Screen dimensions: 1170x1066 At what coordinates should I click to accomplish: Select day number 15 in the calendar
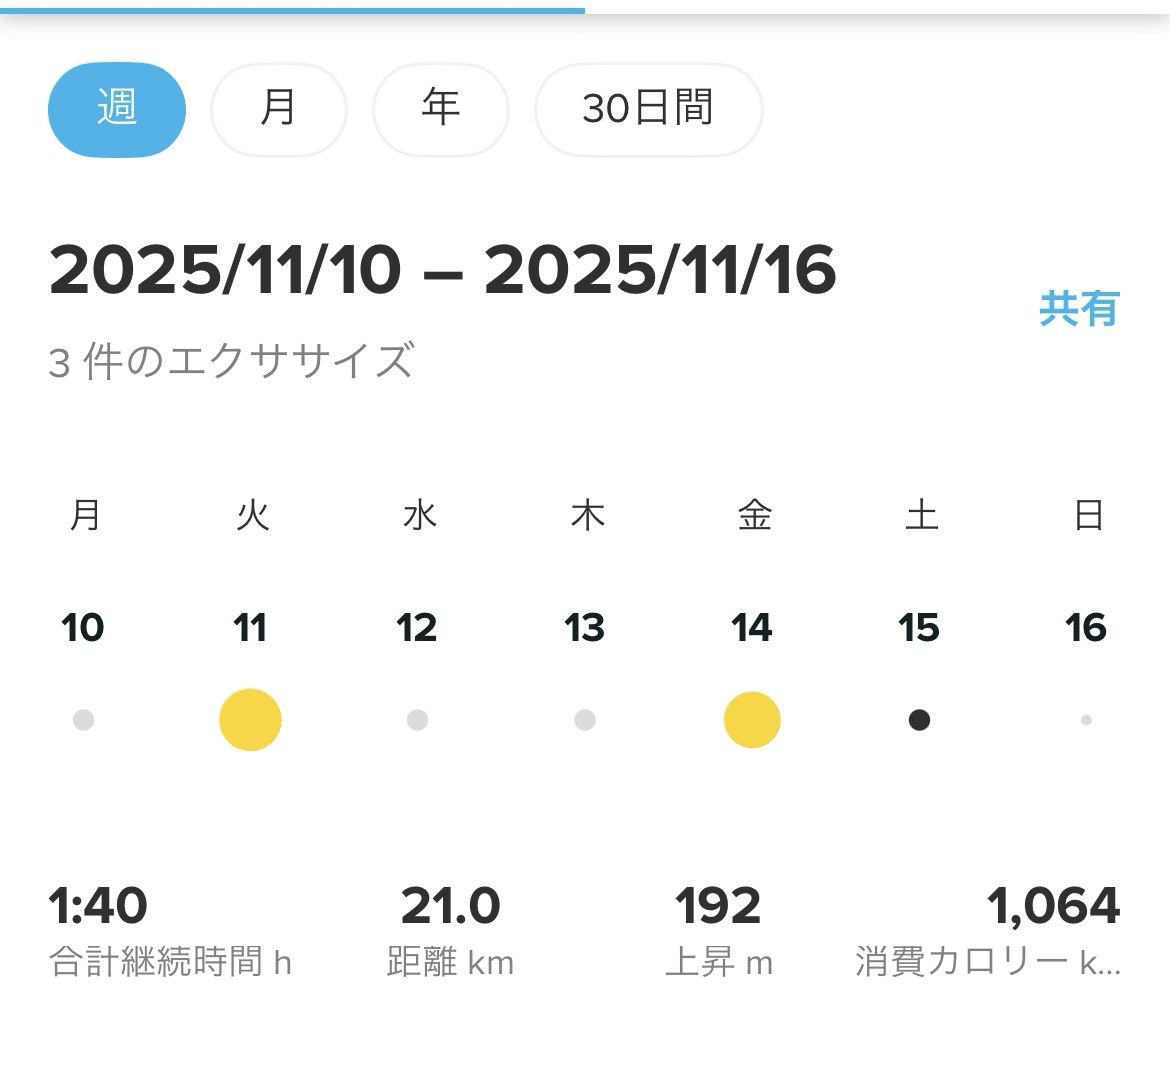click(x=919, y=628)
